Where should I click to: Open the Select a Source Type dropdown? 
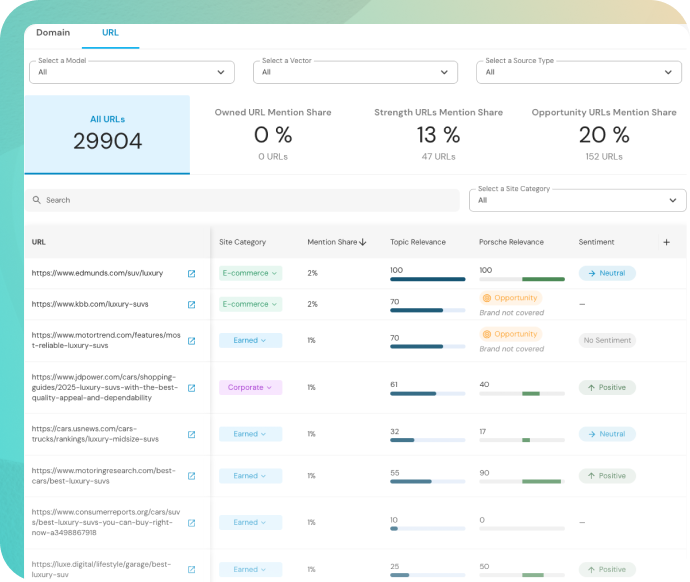click(x=579, y=72)
